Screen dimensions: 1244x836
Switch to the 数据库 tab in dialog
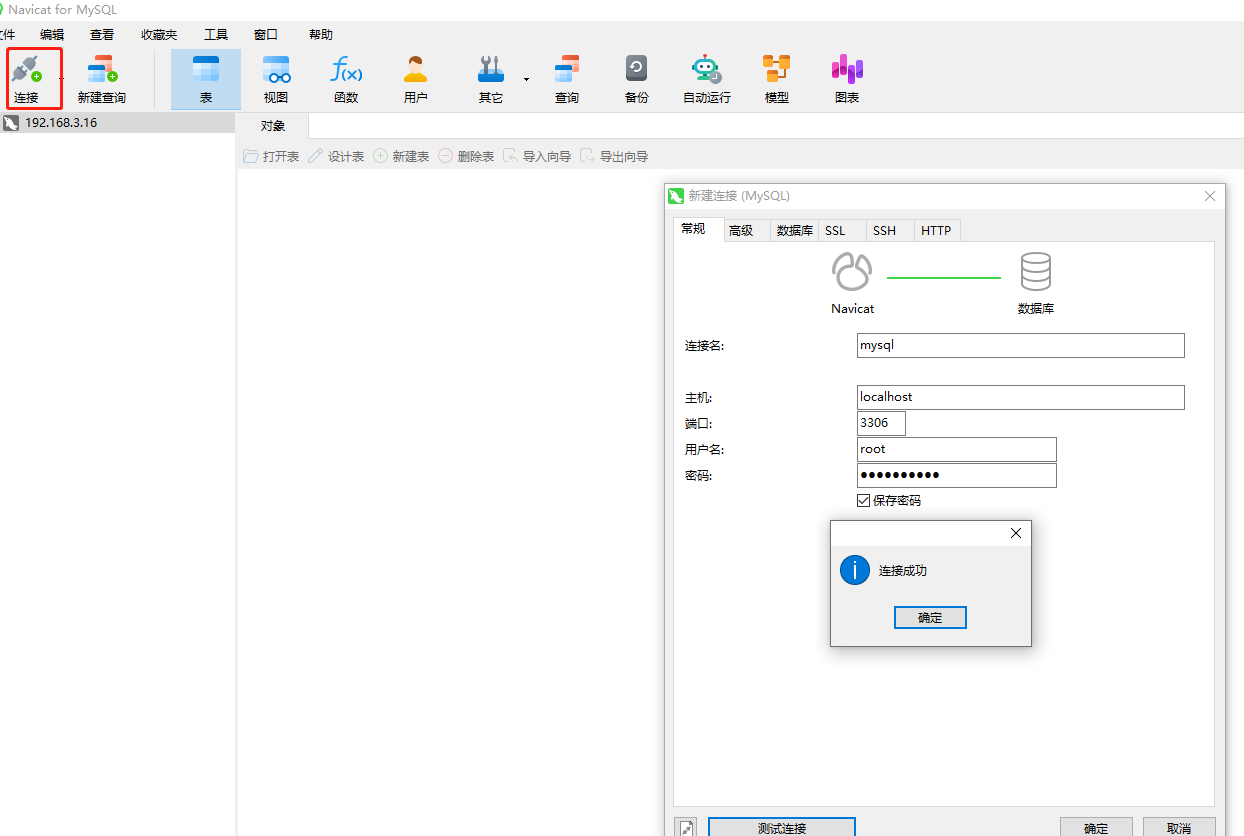click(795, 231)
